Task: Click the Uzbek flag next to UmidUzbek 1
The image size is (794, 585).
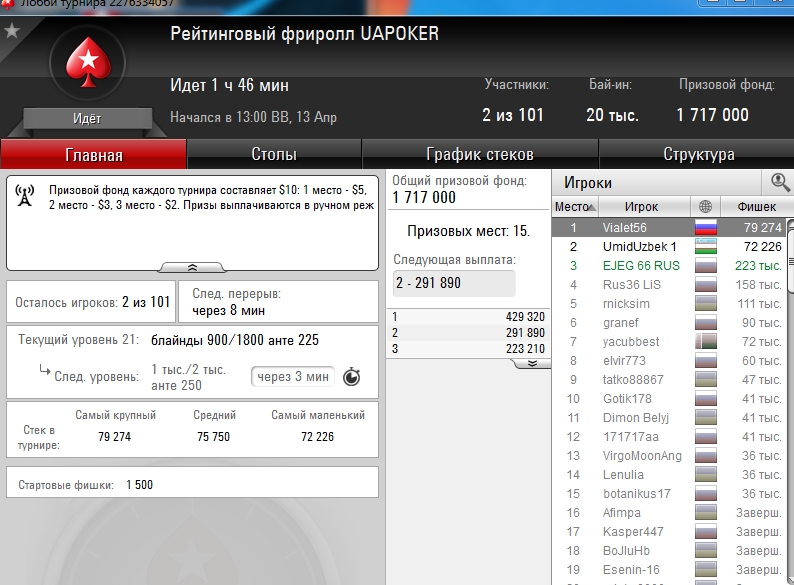Action: pos(705,247)
